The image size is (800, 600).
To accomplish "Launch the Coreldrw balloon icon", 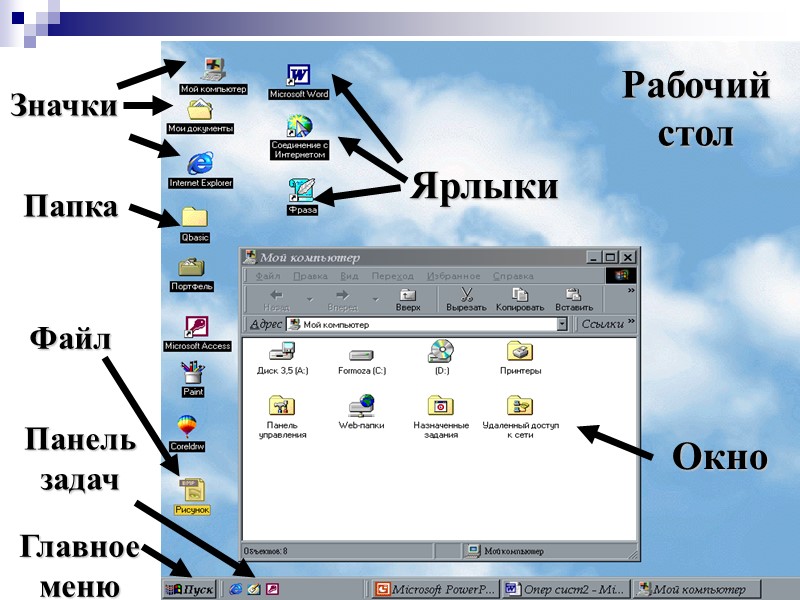I will 187,433.
